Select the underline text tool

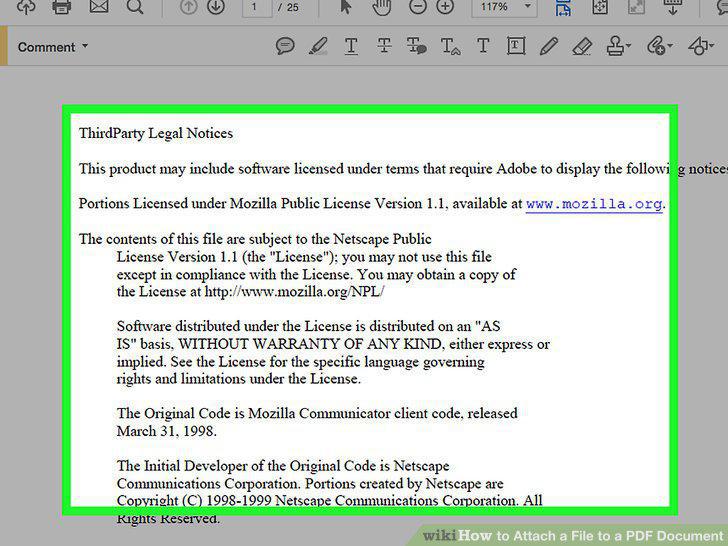351,46
